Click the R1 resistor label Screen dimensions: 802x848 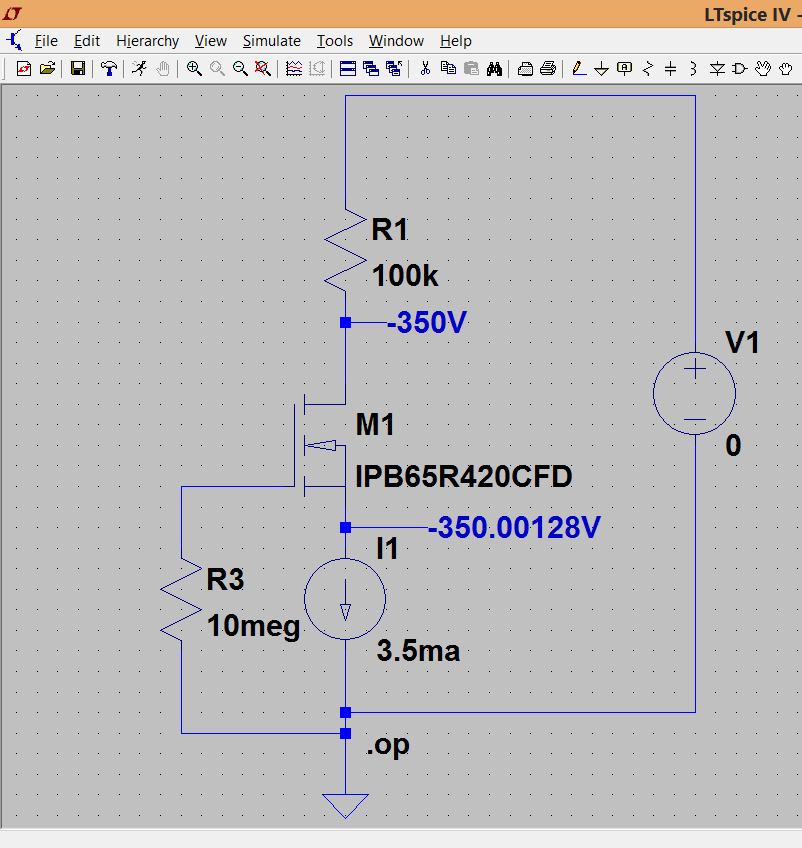click(389, 229)
